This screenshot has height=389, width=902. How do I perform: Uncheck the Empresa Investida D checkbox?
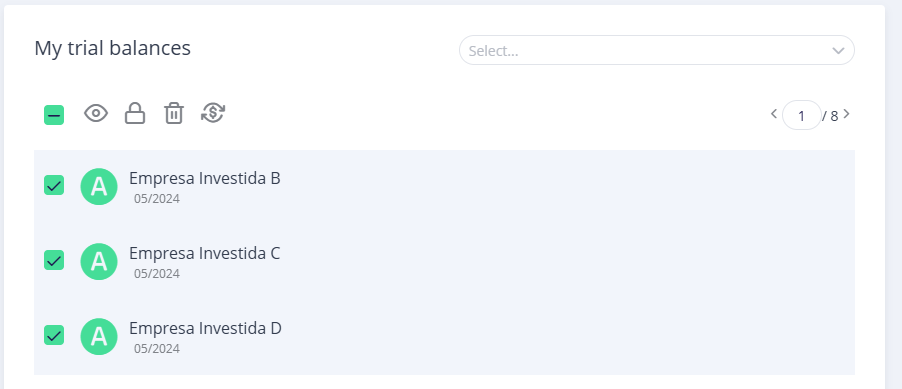click(x=54, y=335)
